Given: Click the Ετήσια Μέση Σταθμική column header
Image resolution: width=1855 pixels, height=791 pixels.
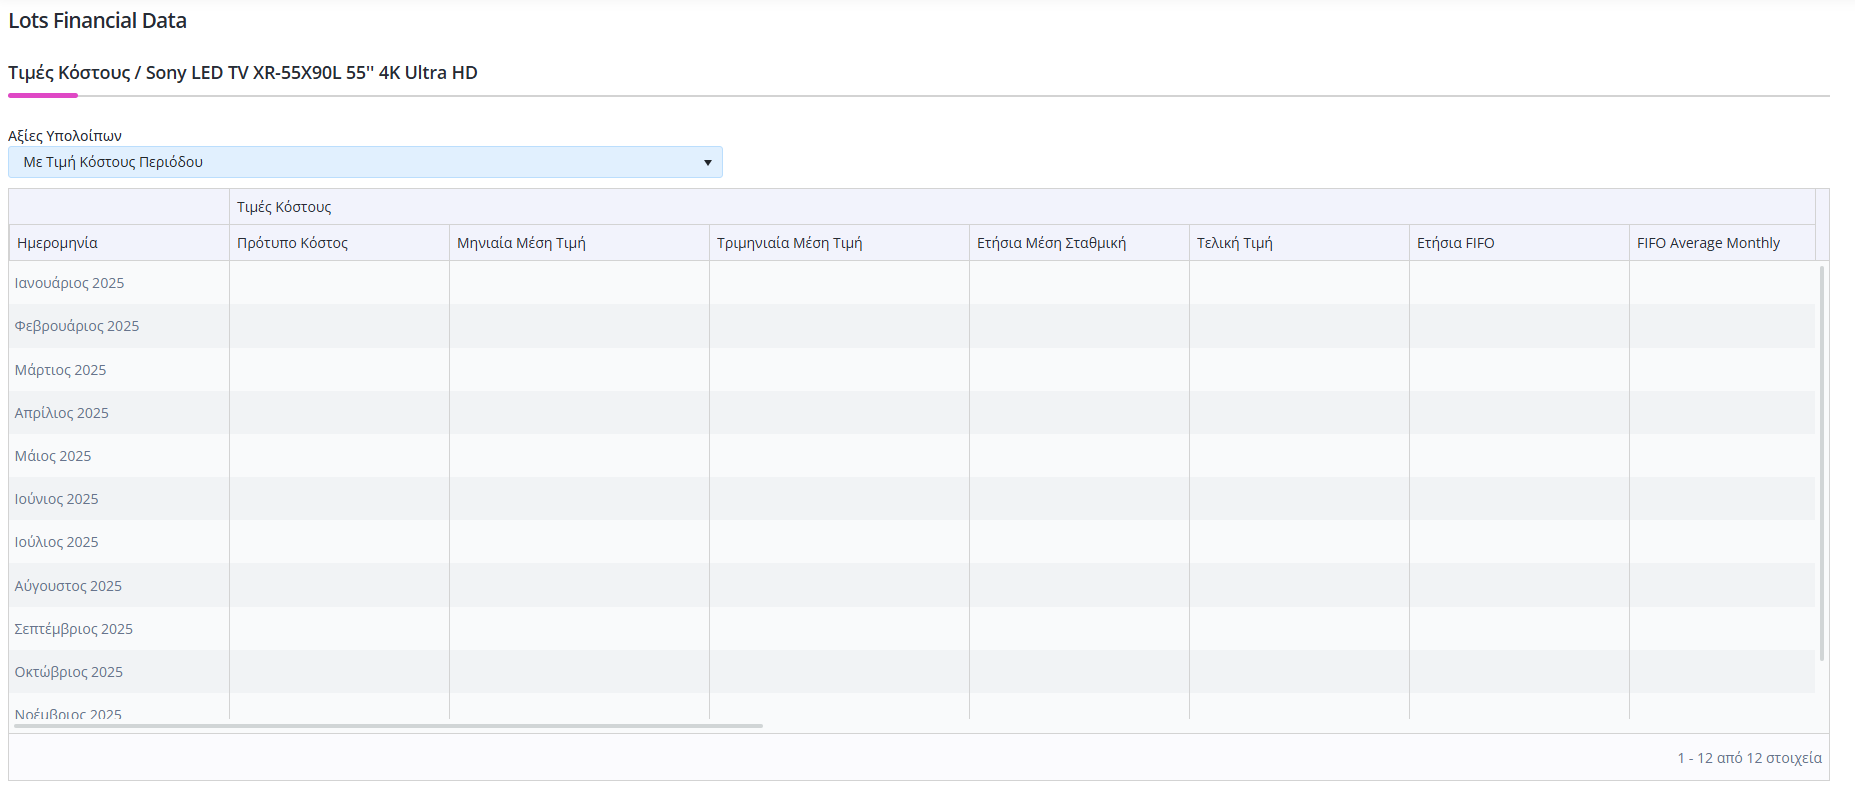Looking at the screenshot, I should (1079, 243).
